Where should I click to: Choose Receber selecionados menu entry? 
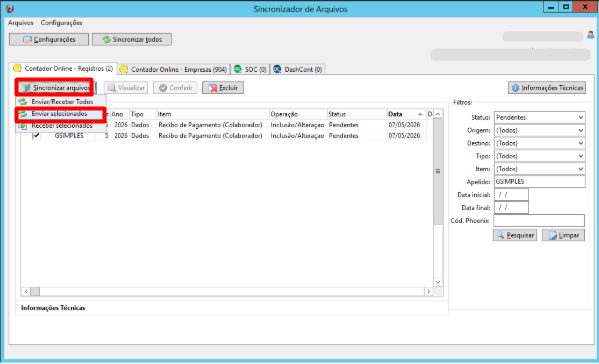click(61, 126)
